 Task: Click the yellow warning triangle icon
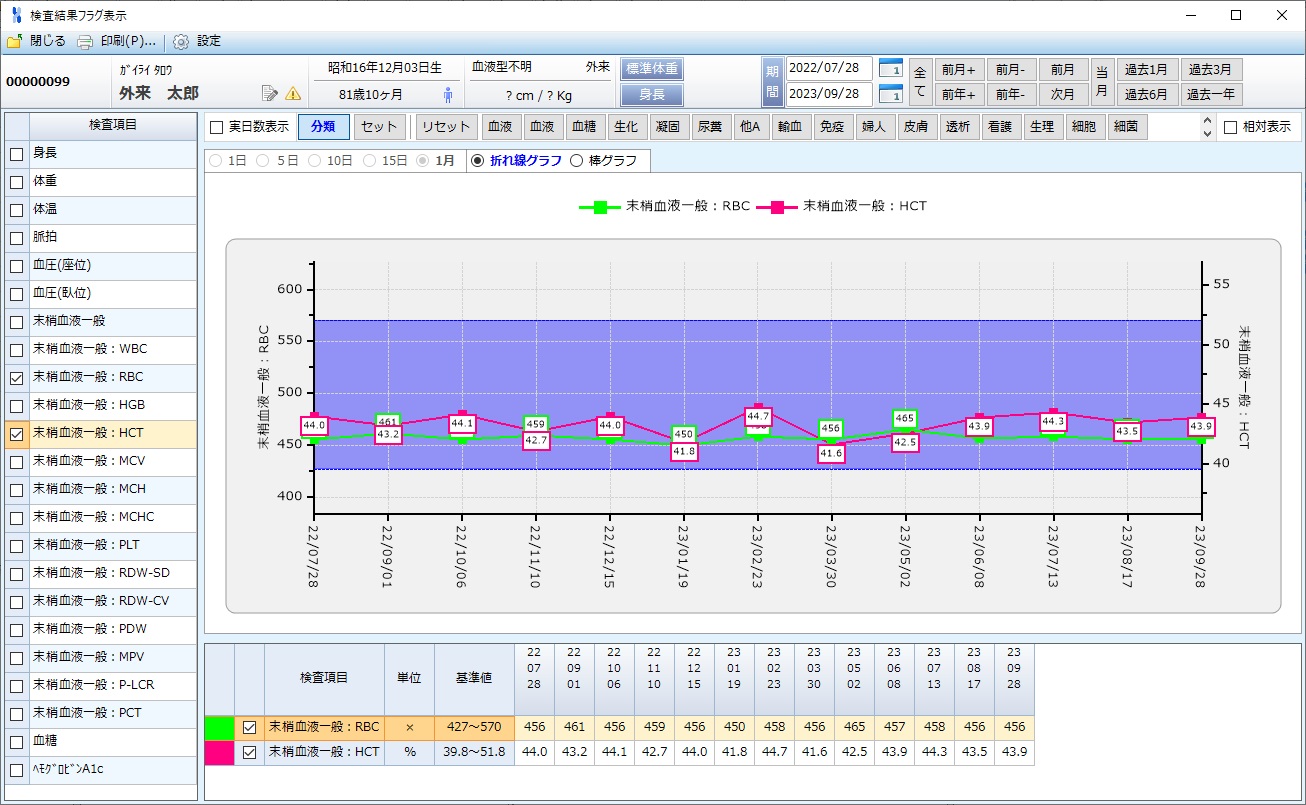pos(293,93)
